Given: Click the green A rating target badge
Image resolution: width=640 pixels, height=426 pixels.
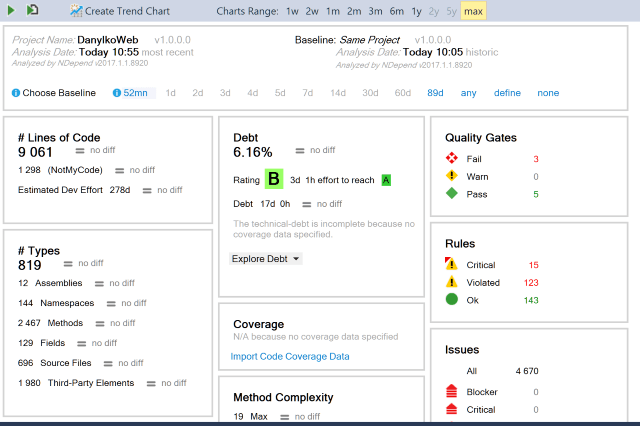Looking at the screenshot, I should 386,180.
